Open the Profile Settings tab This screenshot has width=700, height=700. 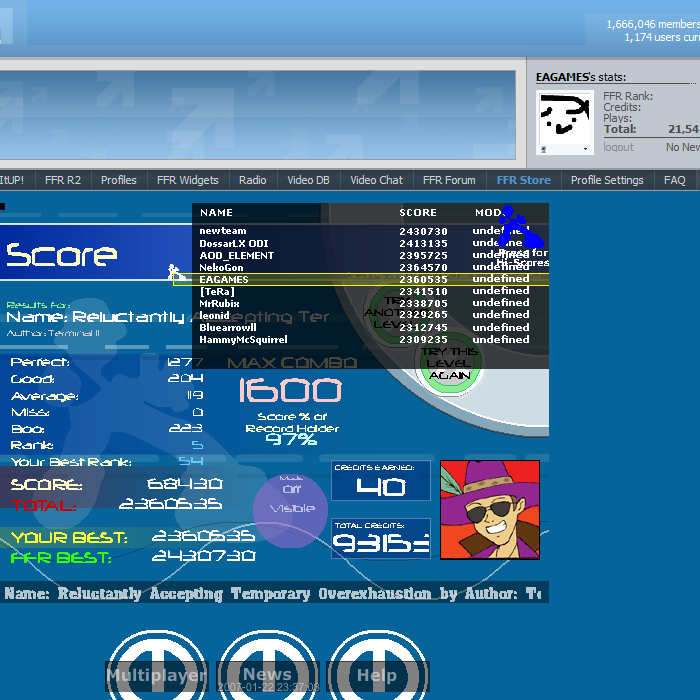607,180
